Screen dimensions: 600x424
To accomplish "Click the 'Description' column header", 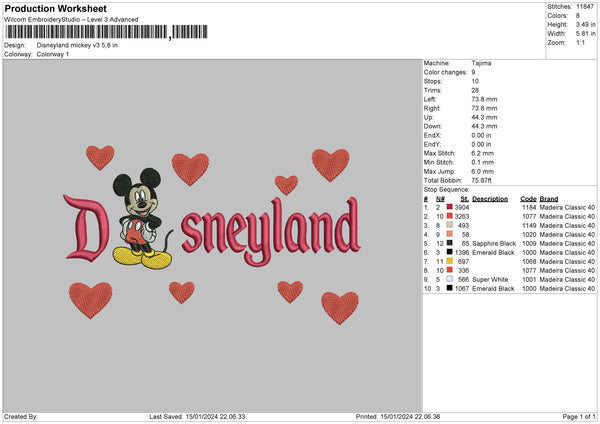I will point(490,199).
